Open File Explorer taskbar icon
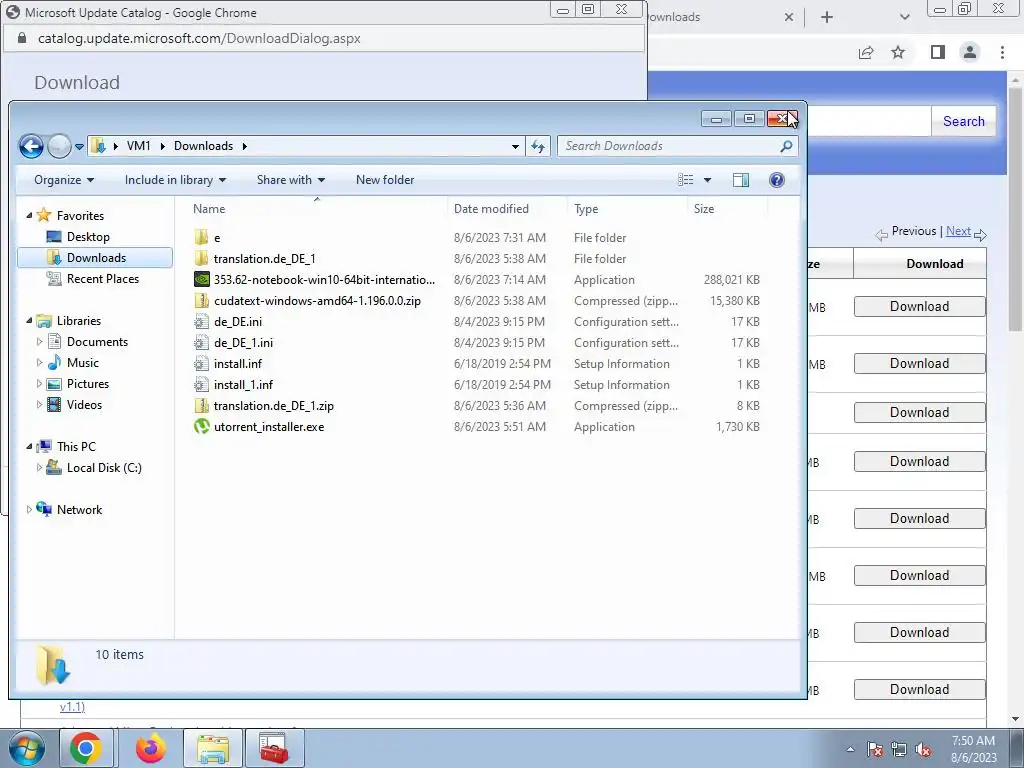1024x768 pixels. (213, 748)
